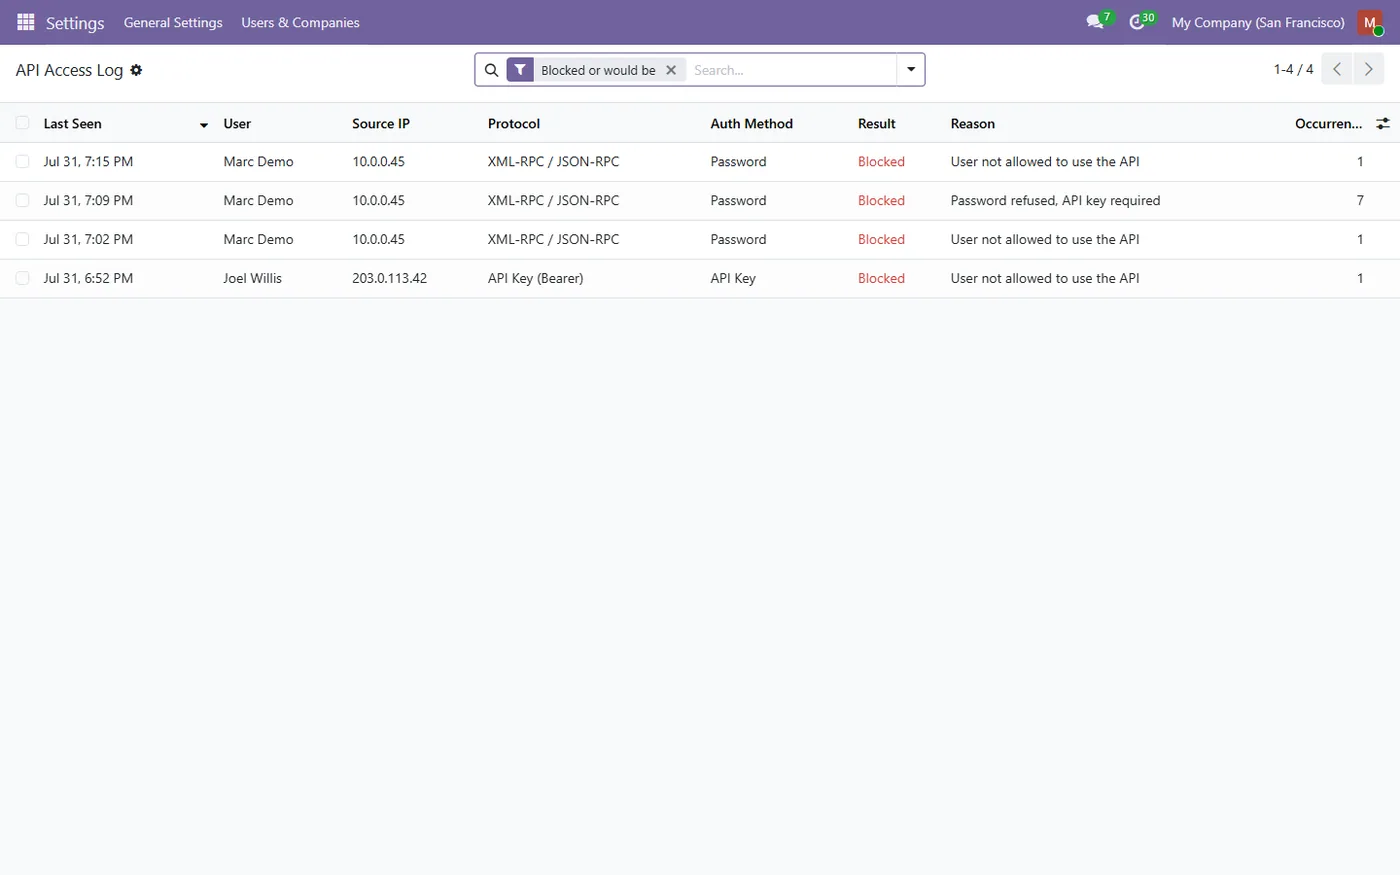Viewport: 1400px width, 875px height.
Task: Expand the search options dropdown toggle
Action: pyautogui.click(x=911, y=70)
